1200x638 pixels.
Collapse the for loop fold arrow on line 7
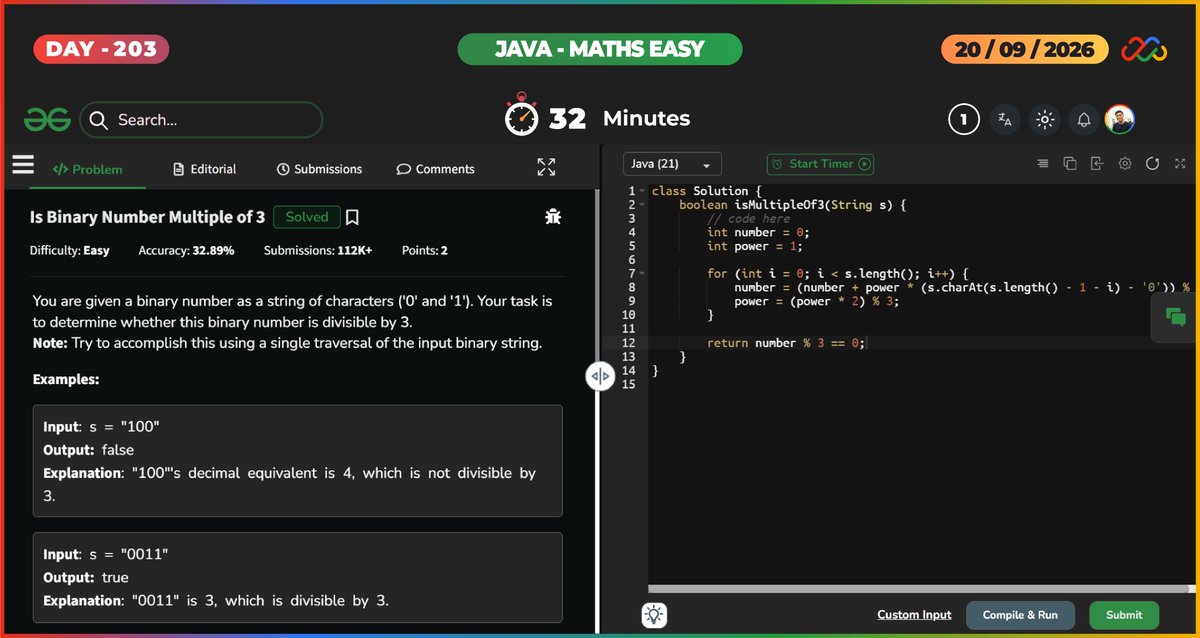pos(641,273)
